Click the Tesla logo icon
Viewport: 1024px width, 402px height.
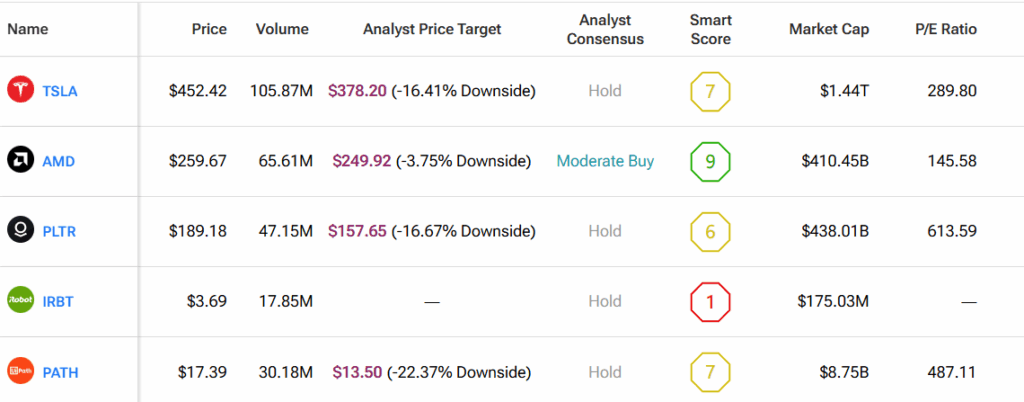[x=20, y=90]
